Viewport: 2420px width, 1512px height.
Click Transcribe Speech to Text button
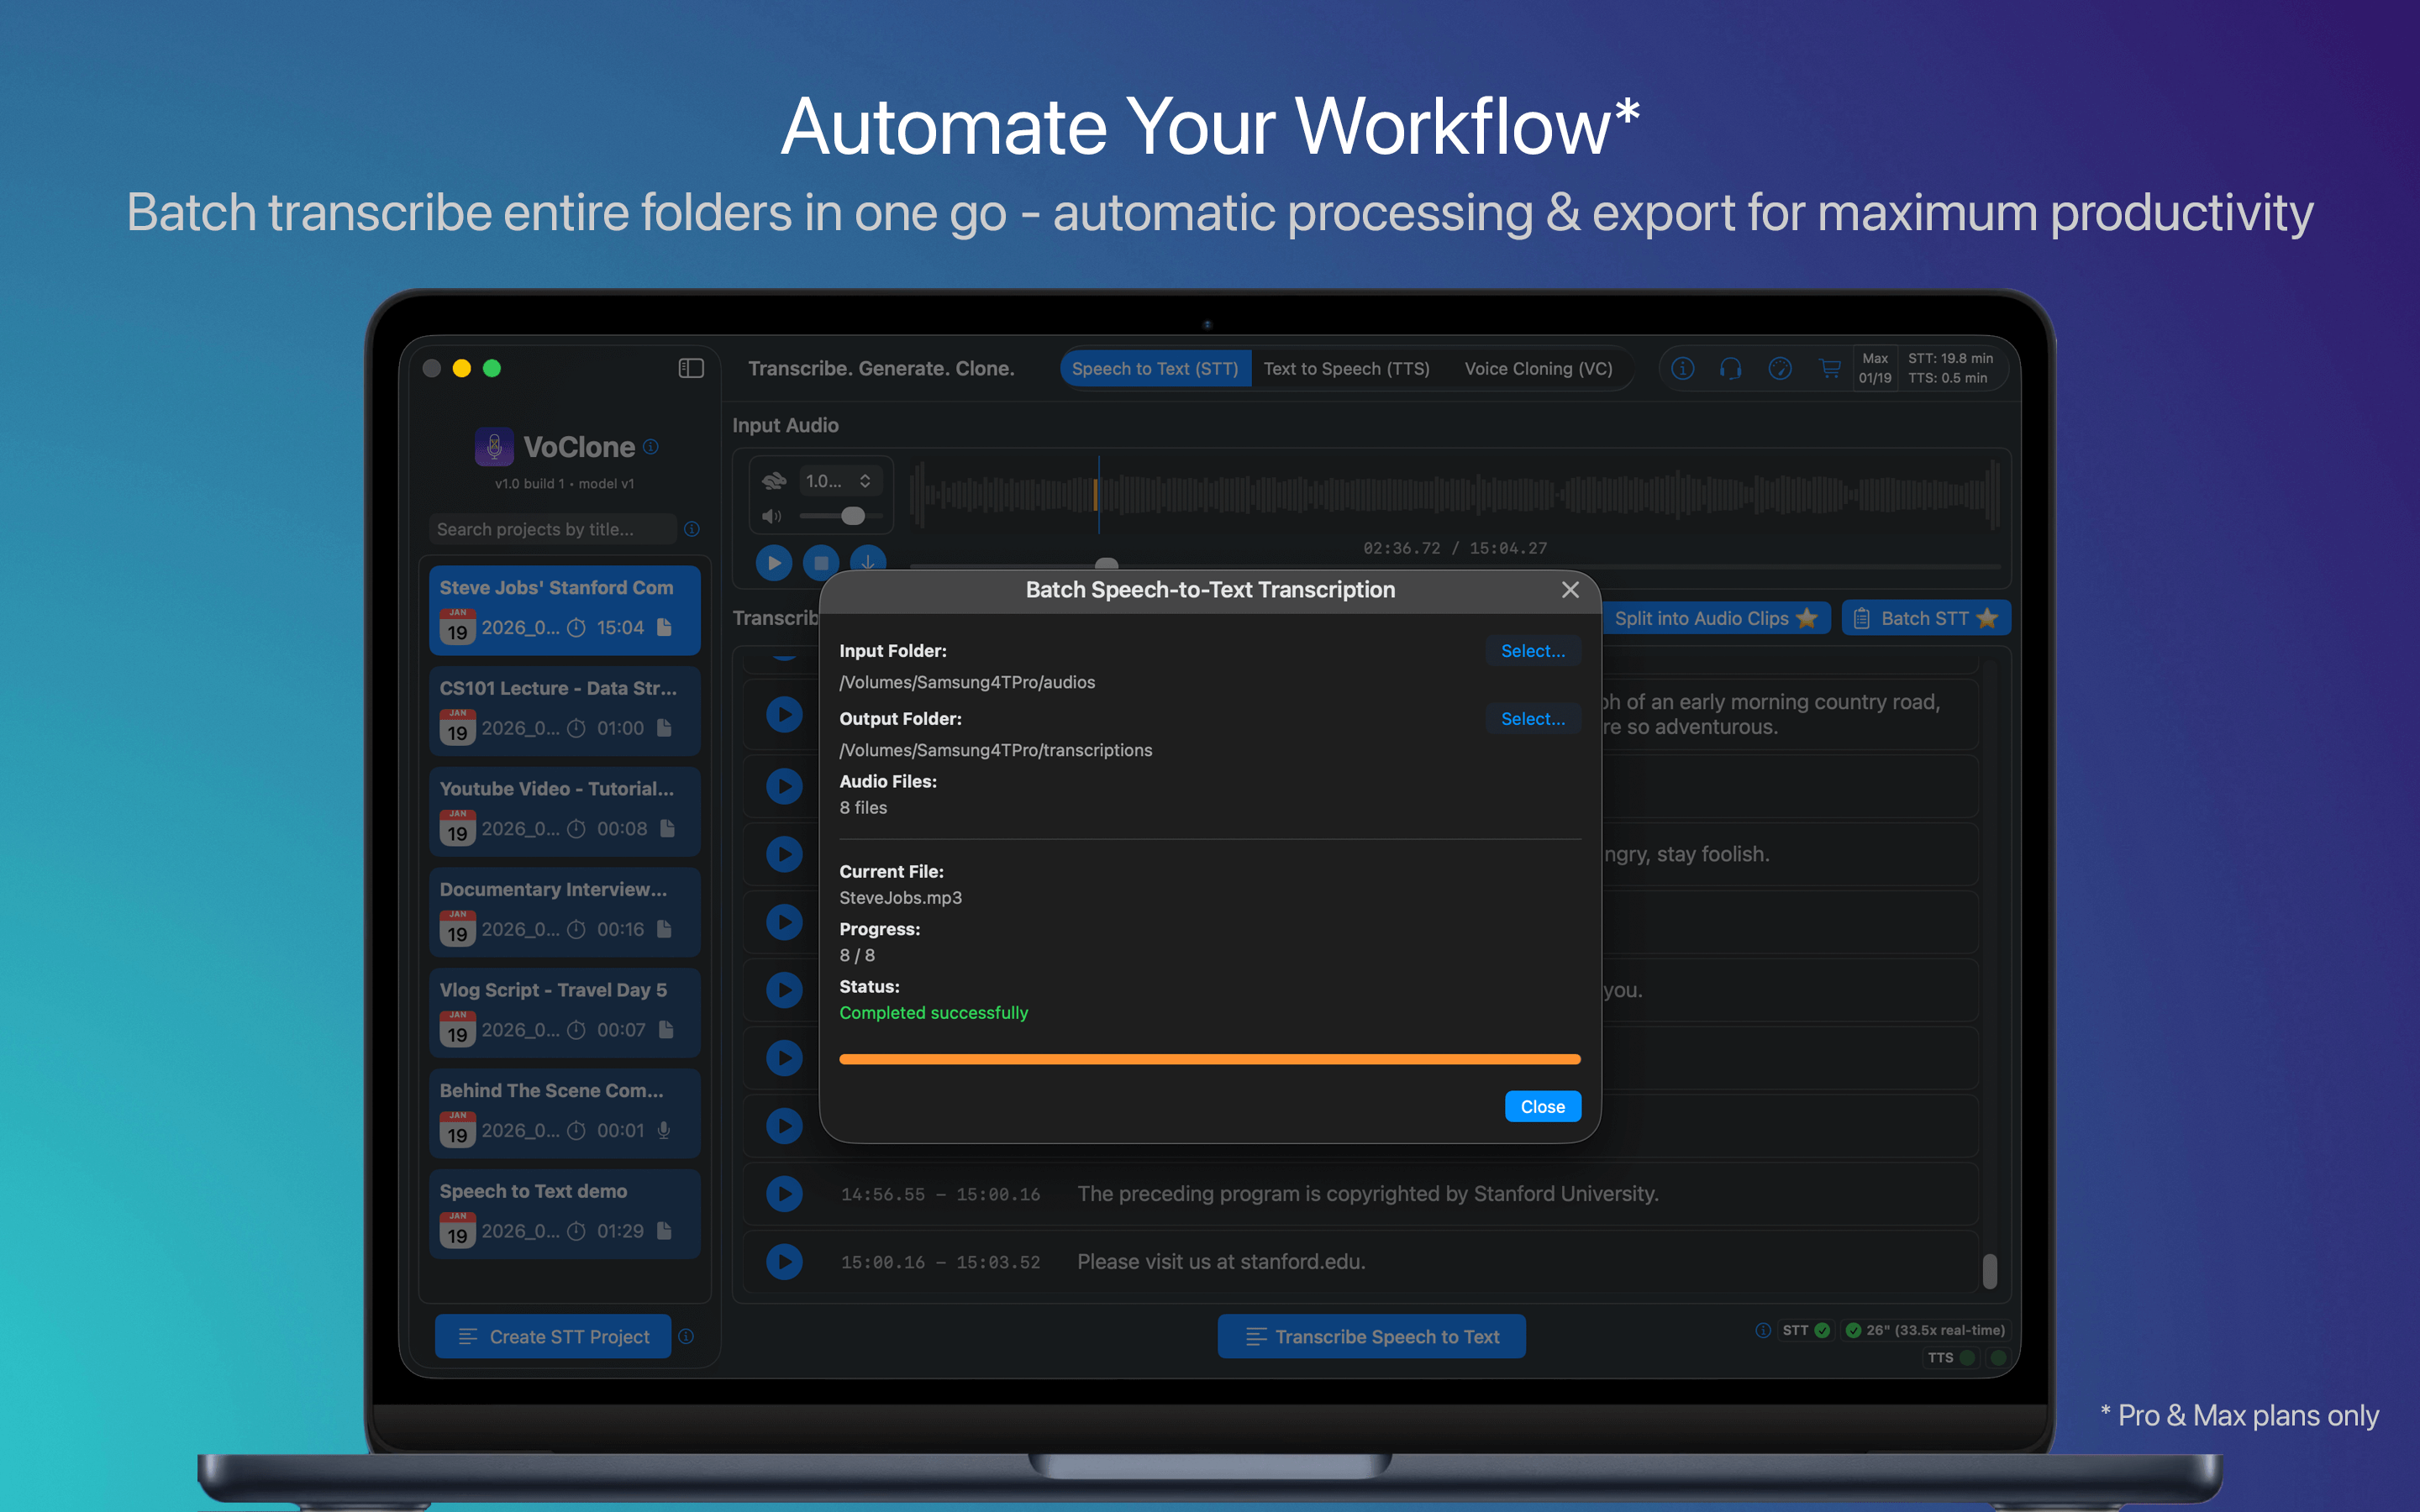click(x=1371, y=1336)
